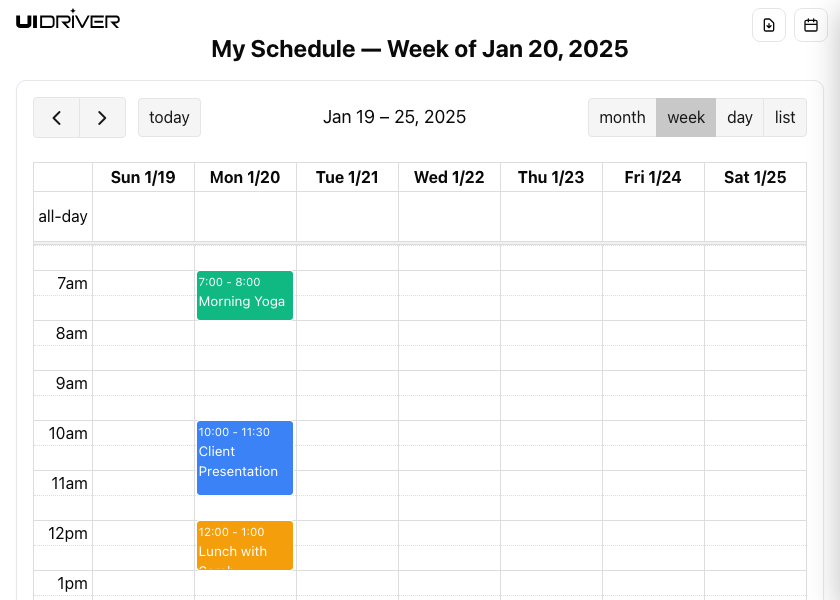Click the Sun 1/19 column header
Screen dimensions: 840x600
pyautogui.click(x=143, y=177)
